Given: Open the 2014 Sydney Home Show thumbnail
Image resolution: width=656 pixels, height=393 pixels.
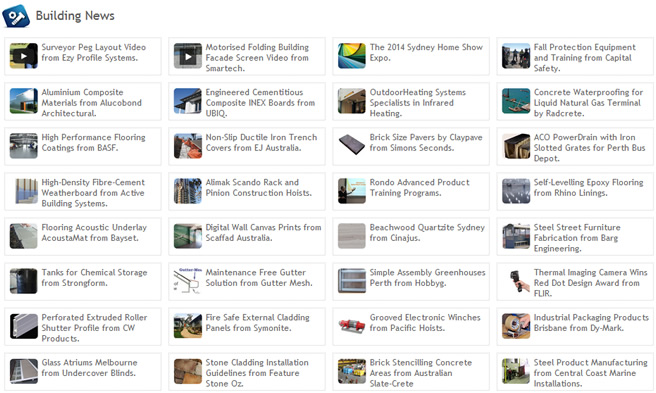Looking at the screenshot, I should (x=352, y=56).
